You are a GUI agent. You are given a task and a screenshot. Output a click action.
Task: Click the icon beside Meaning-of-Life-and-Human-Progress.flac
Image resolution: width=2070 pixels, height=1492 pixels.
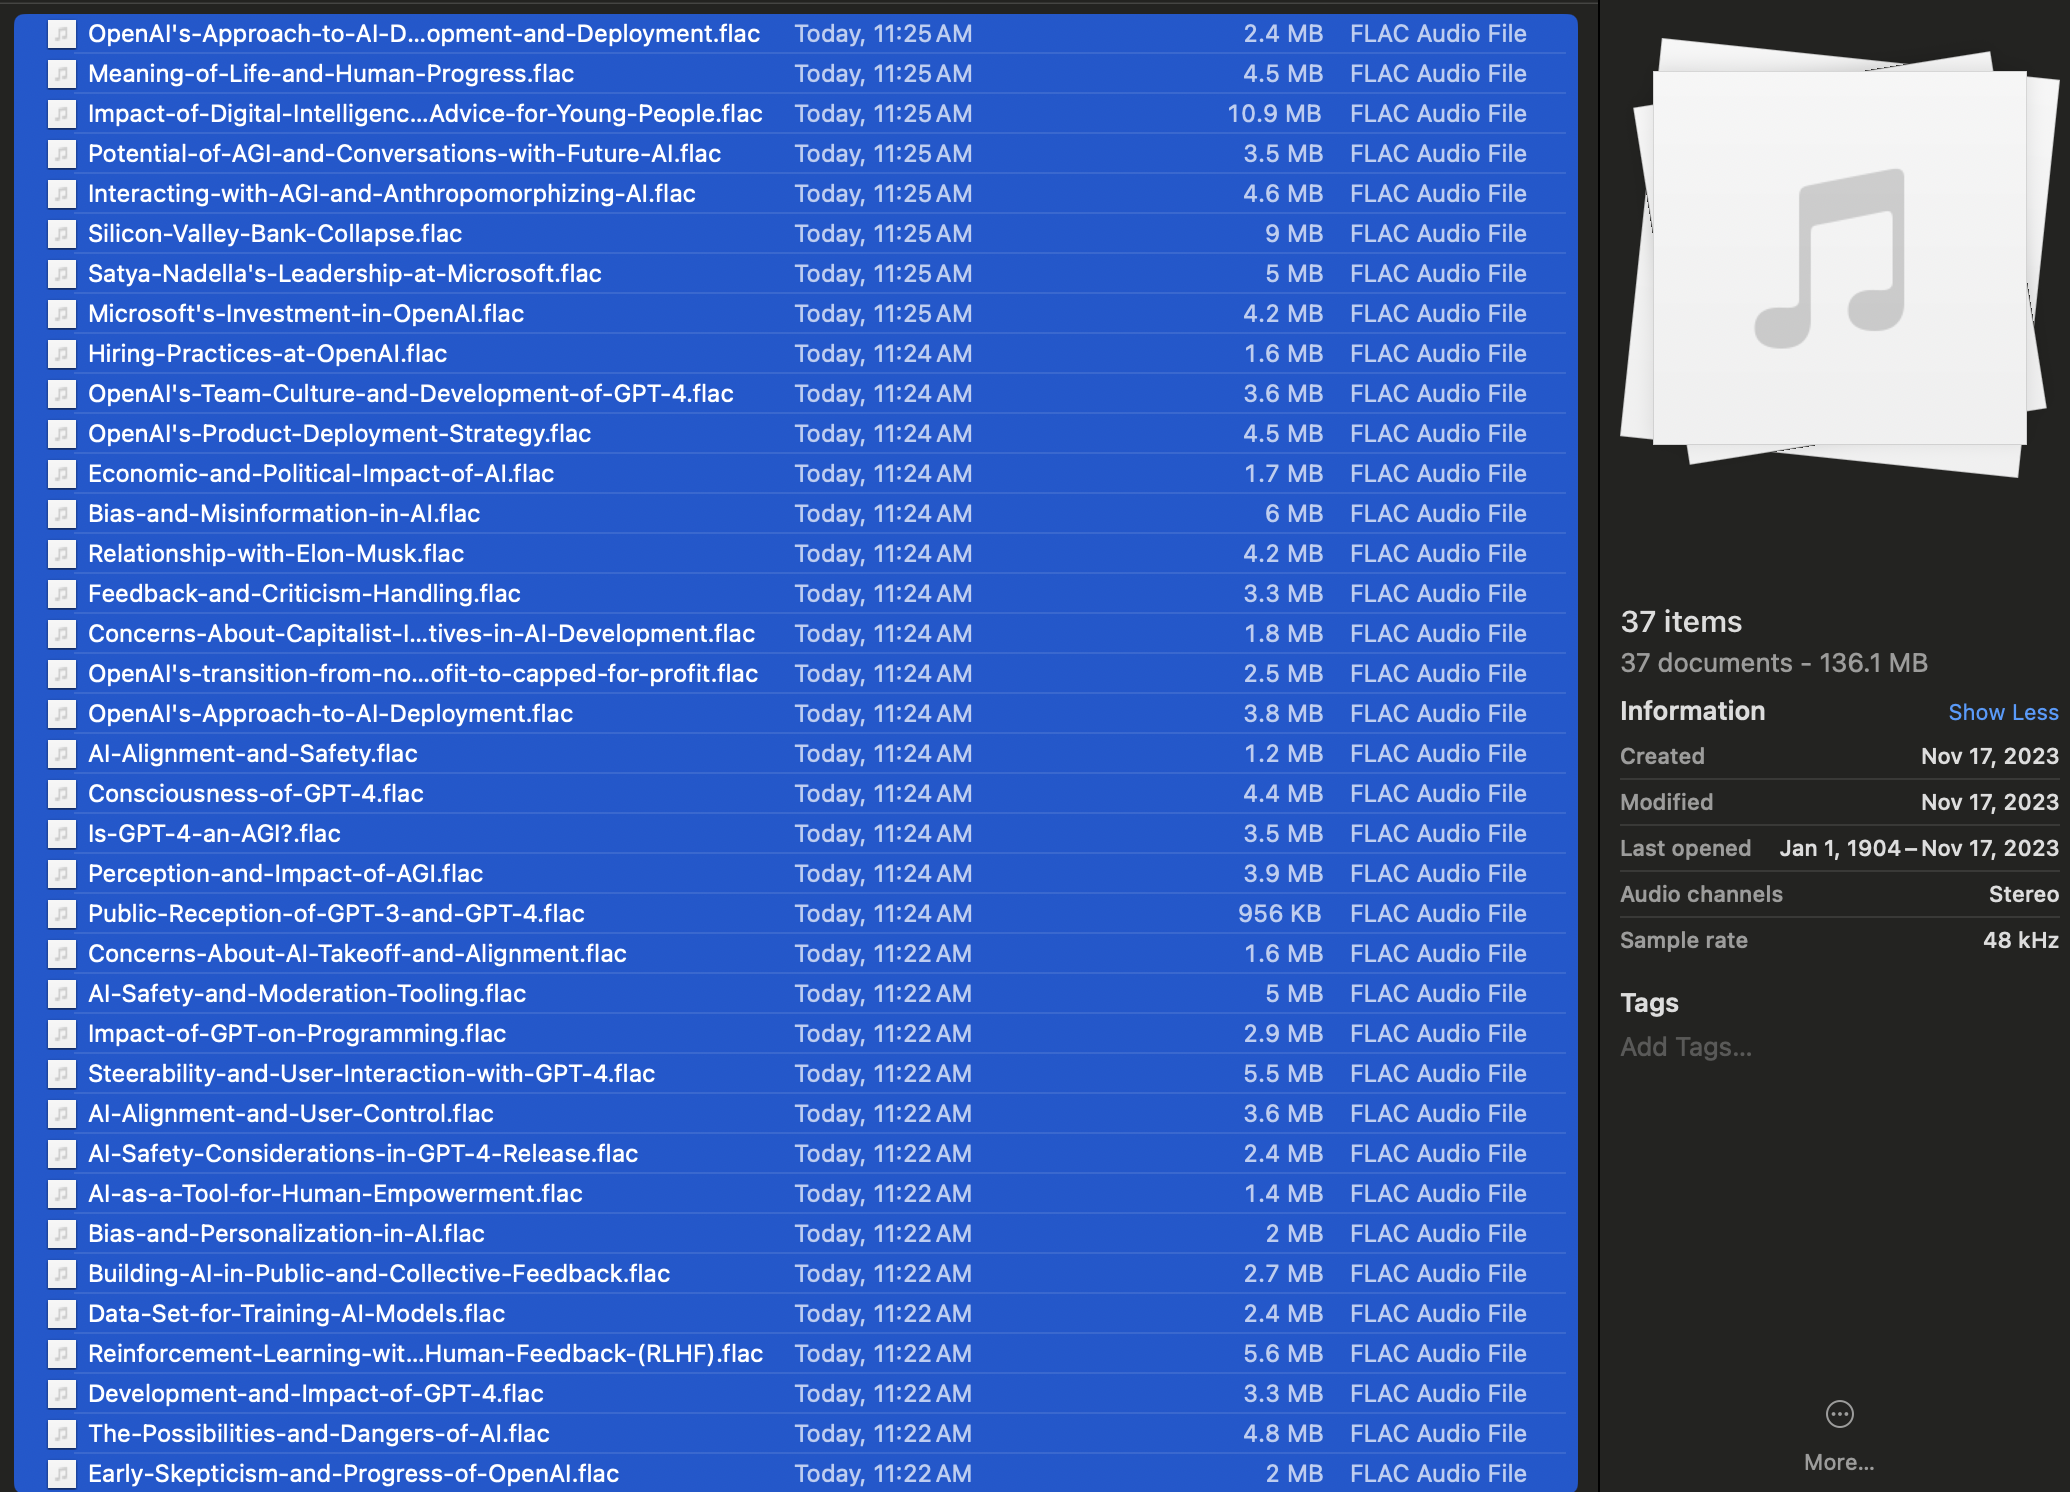tap(62, 74)
